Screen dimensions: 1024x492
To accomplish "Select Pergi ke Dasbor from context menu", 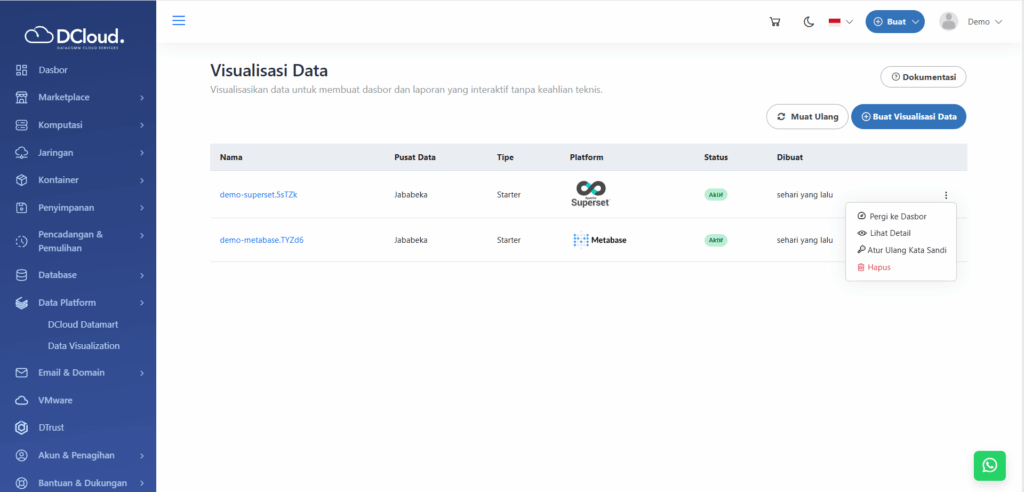I will click(898, 216).
